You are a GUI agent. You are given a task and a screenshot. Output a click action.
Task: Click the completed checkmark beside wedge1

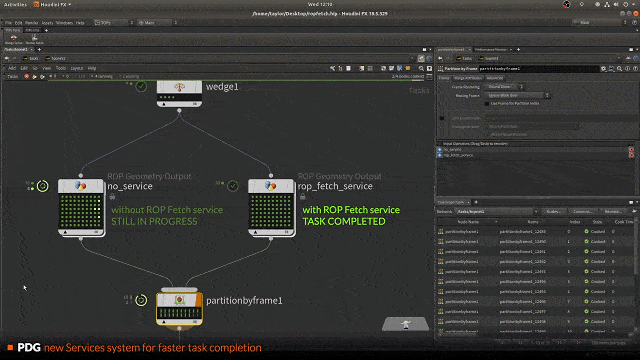[x=141, y=87]
